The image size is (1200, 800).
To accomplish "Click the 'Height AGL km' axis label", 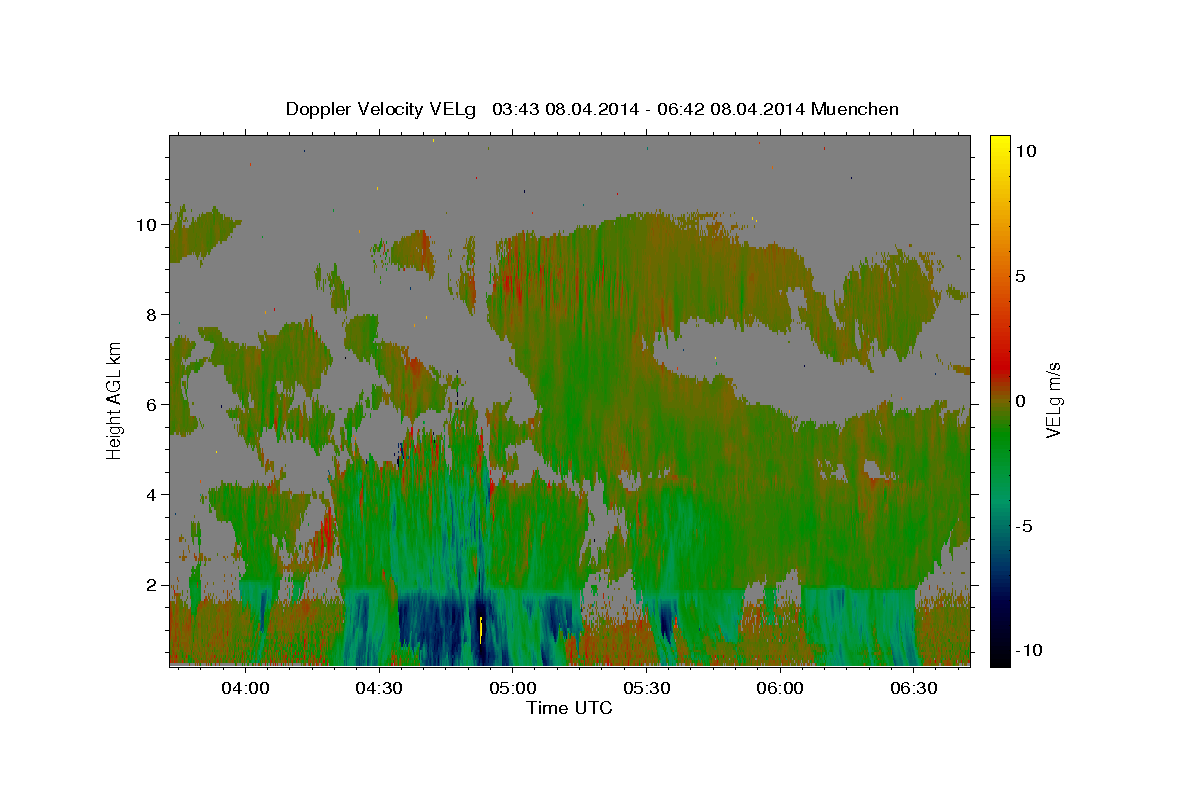I will (115, 400).
